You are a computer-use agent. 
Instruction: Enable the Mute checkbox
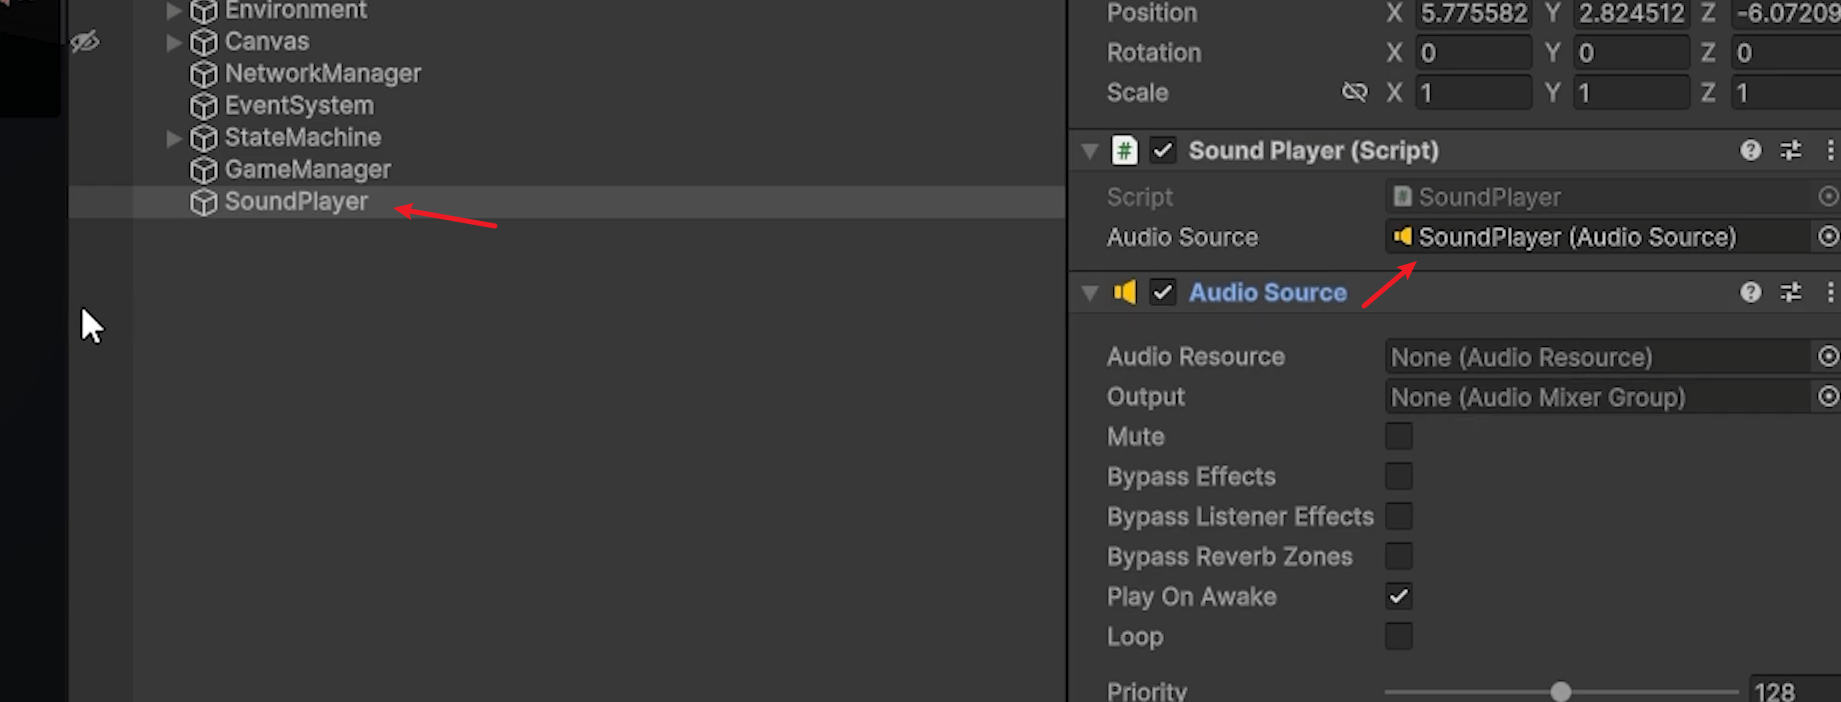(1399, 437)
